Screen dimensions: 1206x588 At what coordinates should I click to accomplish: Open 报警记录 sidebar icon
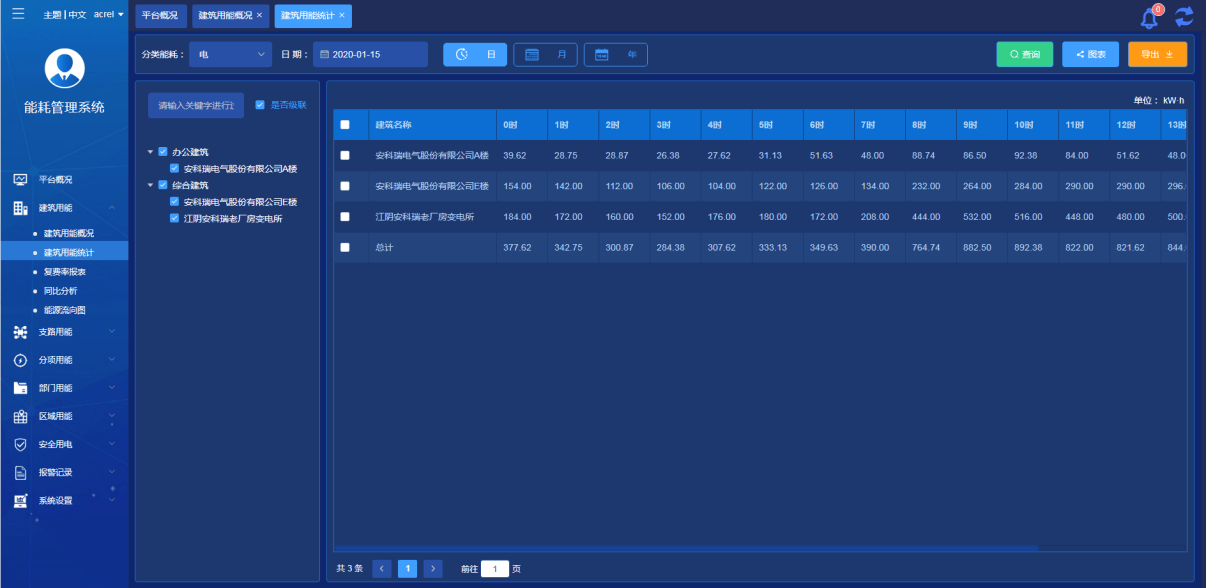pos(20,472)
